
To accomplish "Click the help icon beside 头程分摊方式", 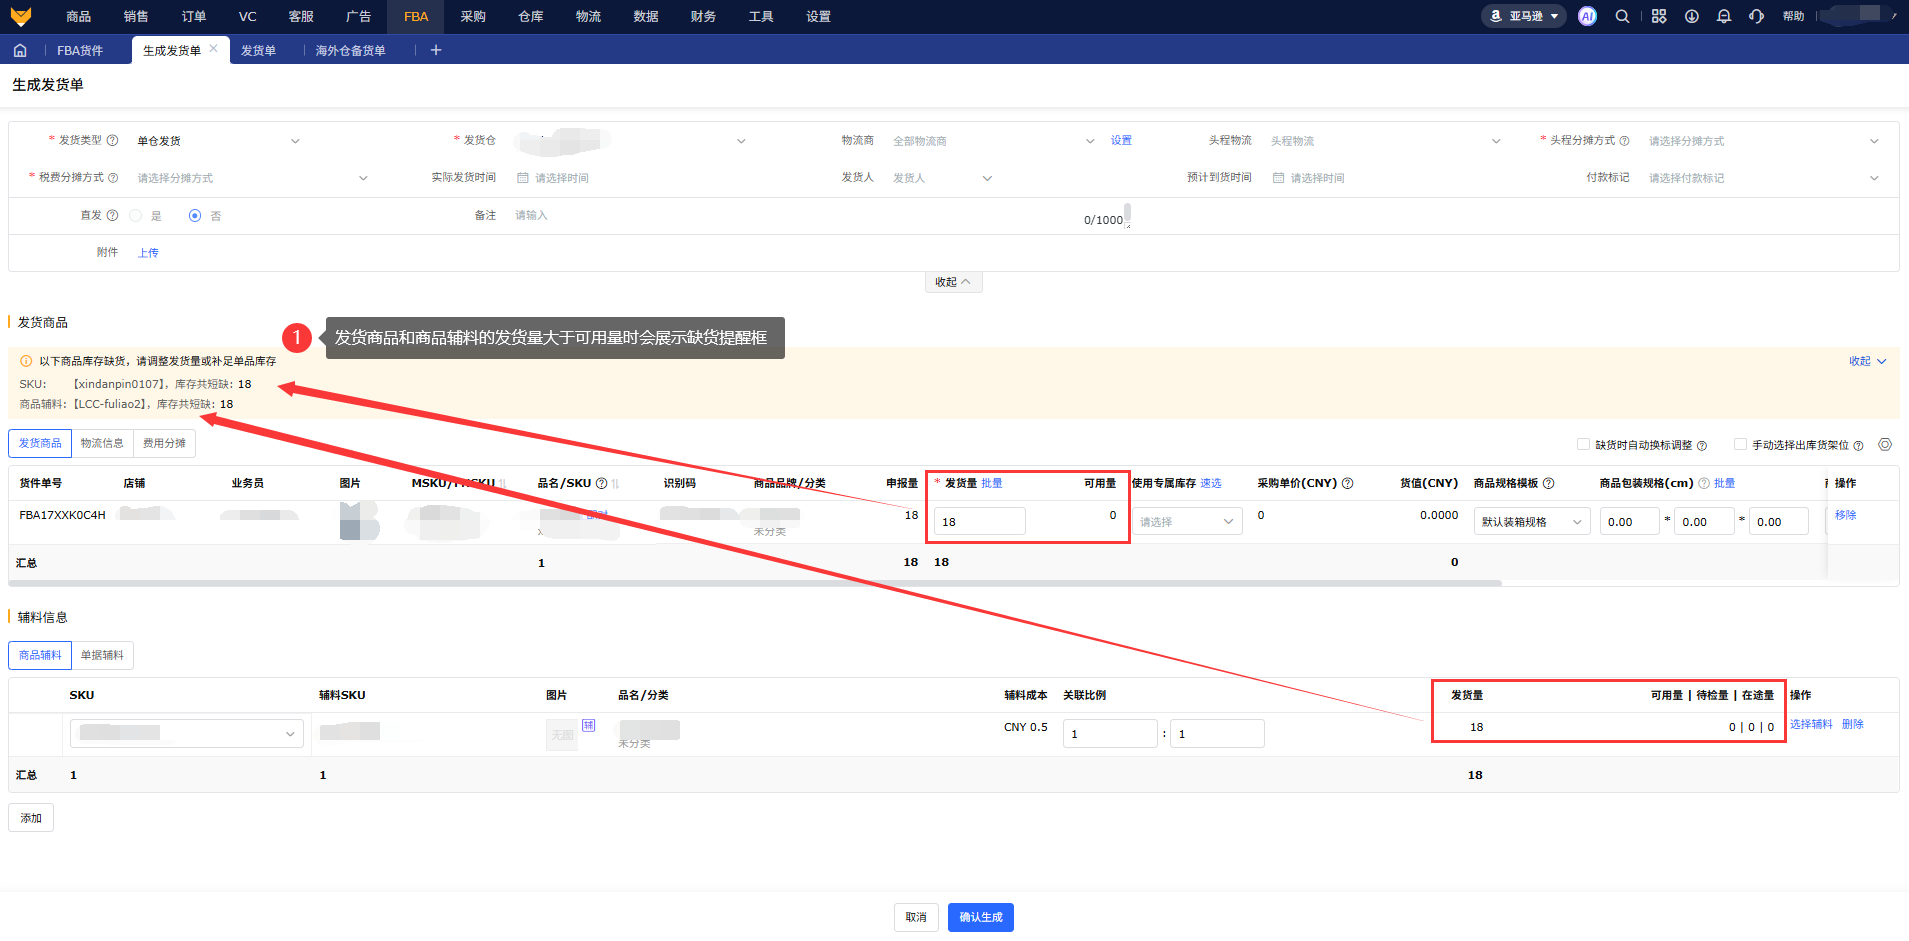I will tap(1625, 141).
